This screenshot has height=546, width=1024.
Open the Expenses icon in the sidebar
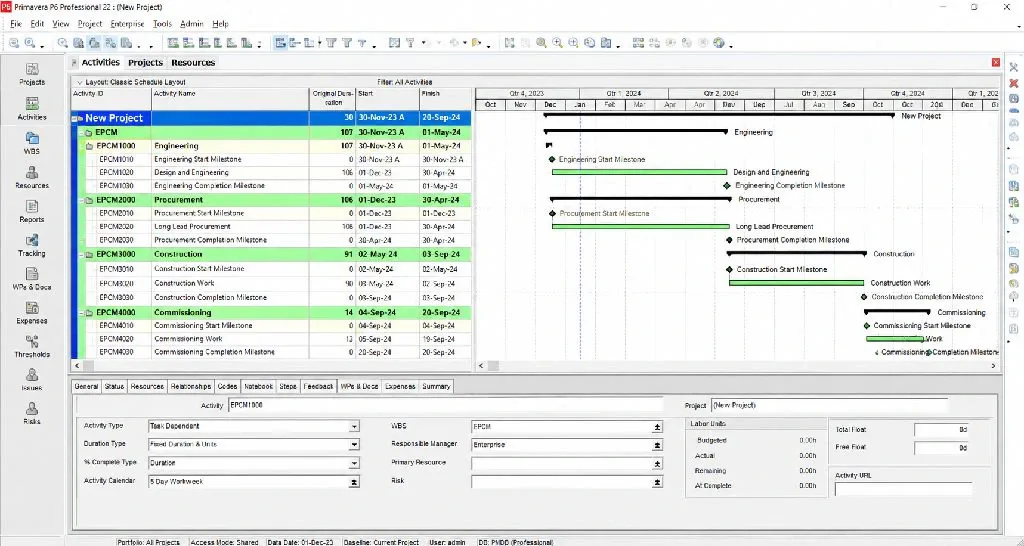point(32,312)
